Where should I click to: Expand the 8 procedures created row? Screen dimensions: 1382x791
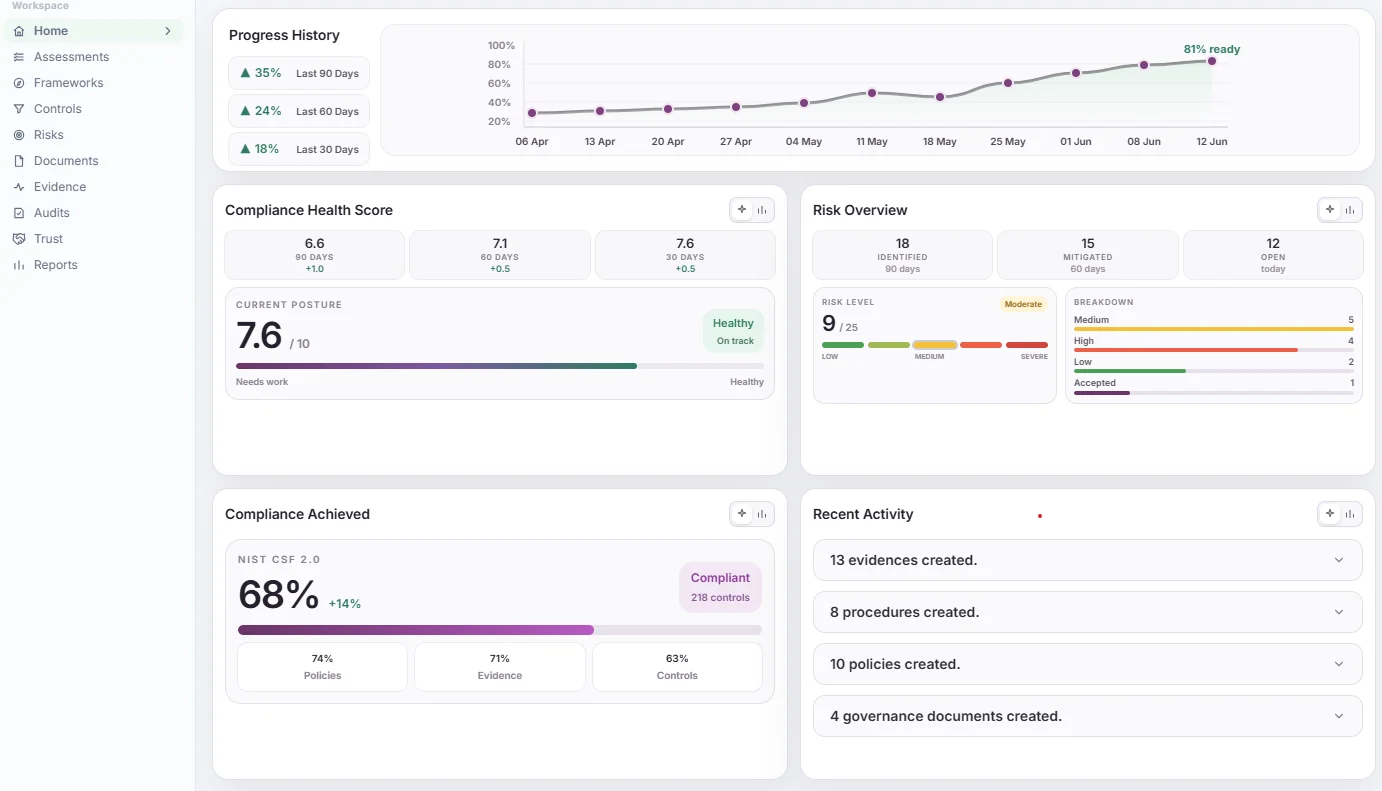coord(1088,612)
